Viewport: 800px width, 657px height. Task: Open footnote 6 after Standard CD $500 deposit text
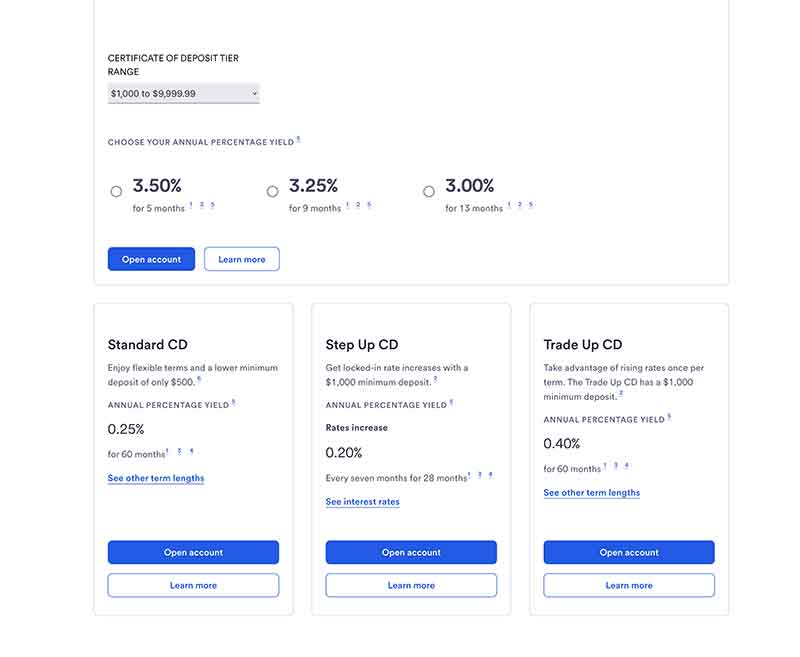click(199, 379)
